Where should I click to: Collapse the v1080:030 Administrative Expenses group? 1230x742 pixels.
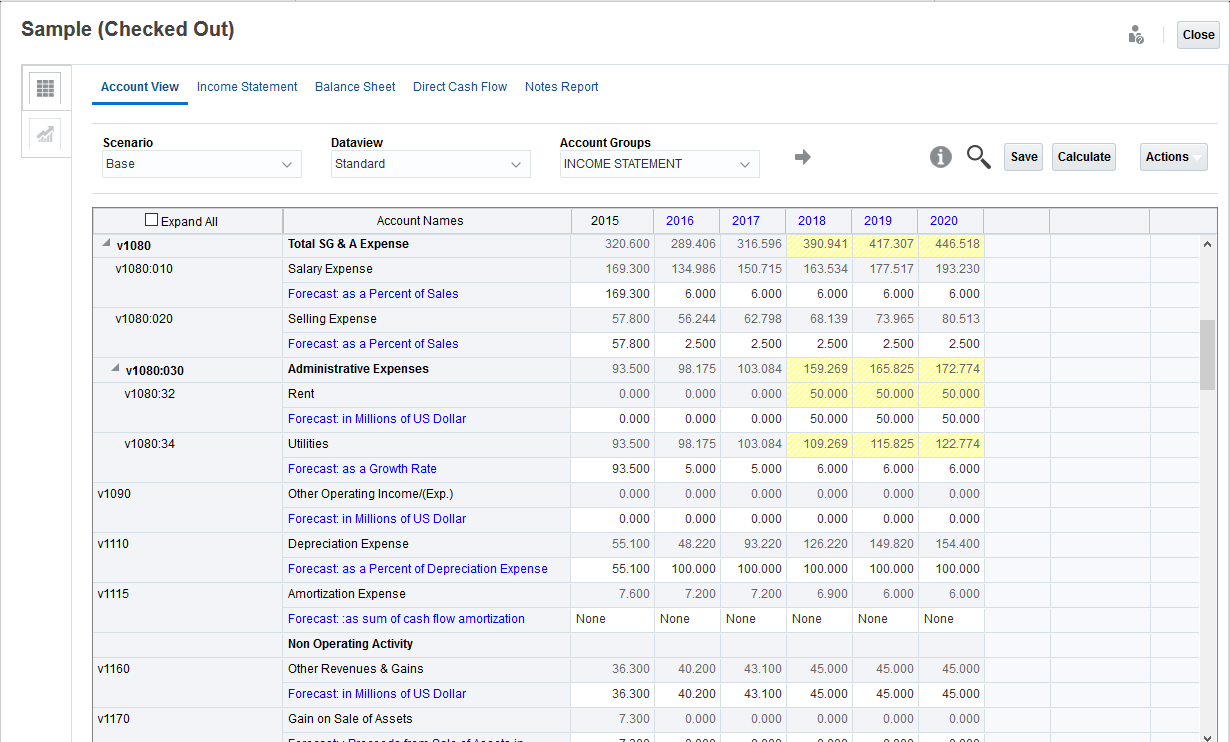pyautogui.click(x=115, y=367)
